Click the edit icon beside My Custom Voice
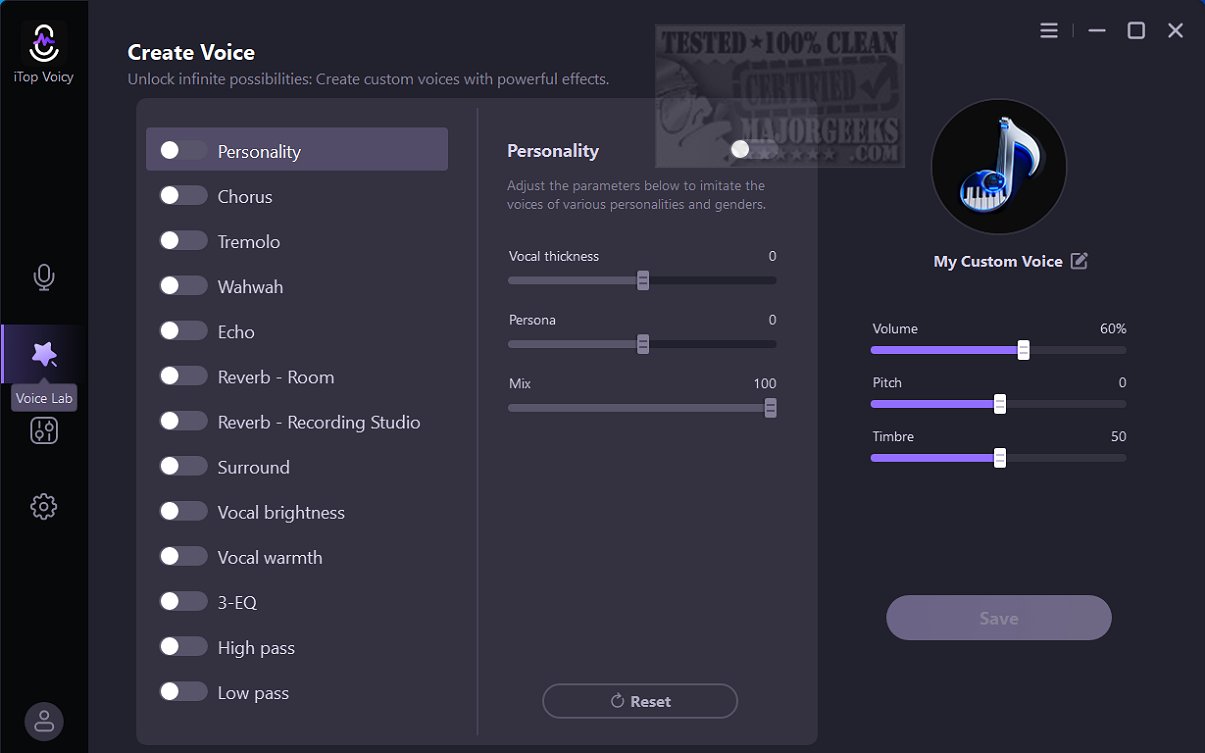Screen dimensions: 1205x753 pyautogui.click(x=1079, y=261)
